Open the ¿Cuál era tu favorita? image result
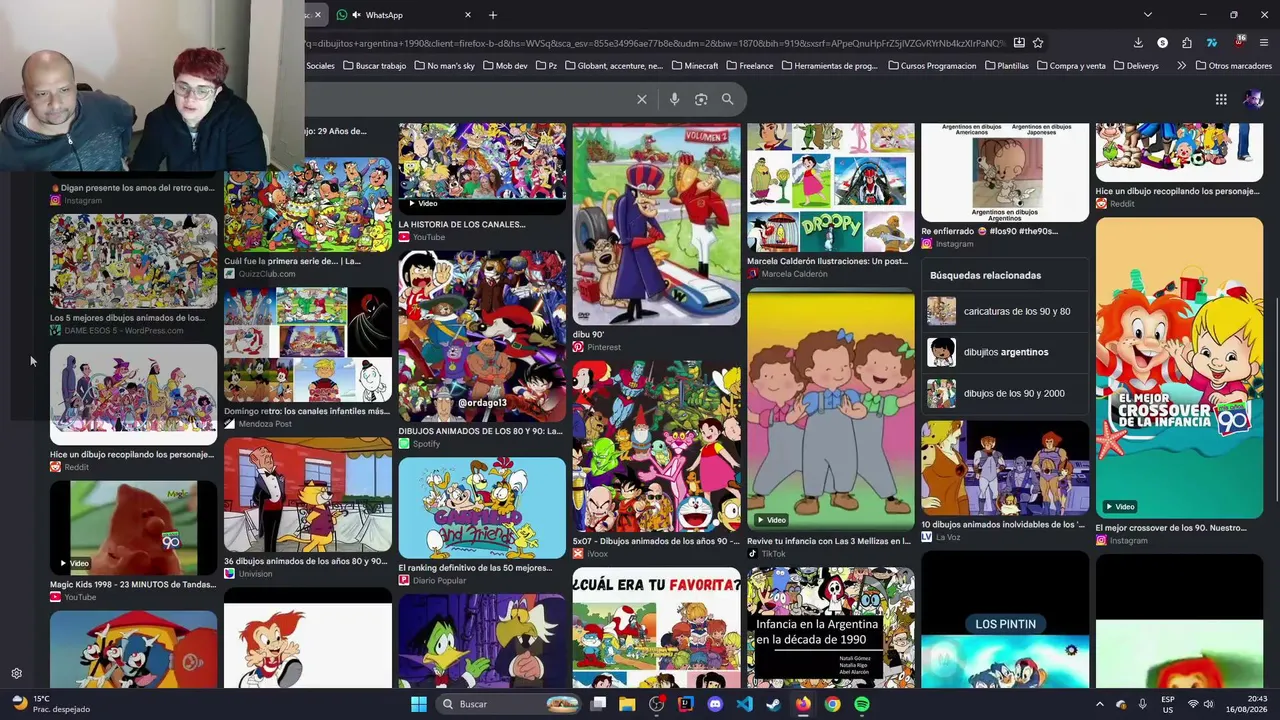1280x720 pixels. 656,628
